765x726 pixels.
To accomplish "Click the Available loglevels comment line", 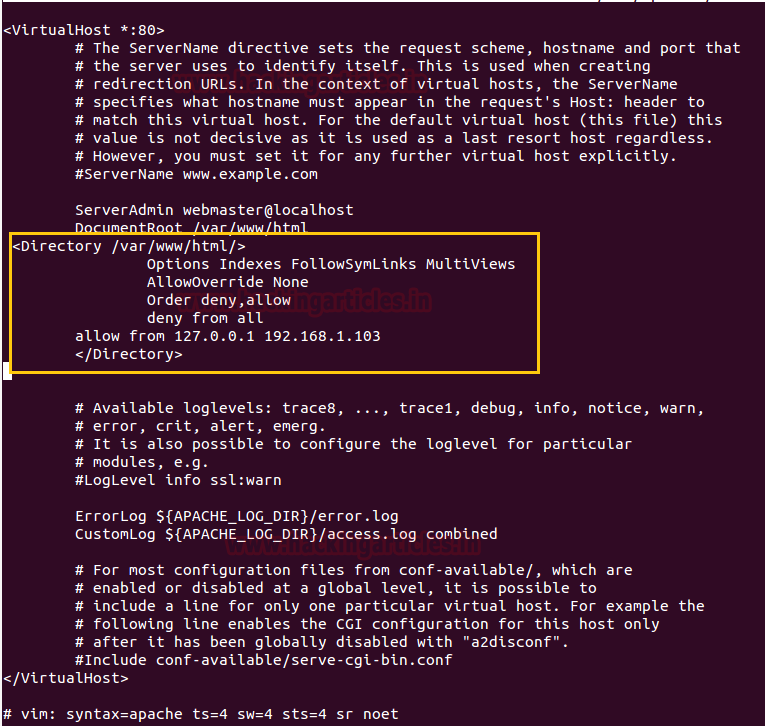I will coord(389,408).
